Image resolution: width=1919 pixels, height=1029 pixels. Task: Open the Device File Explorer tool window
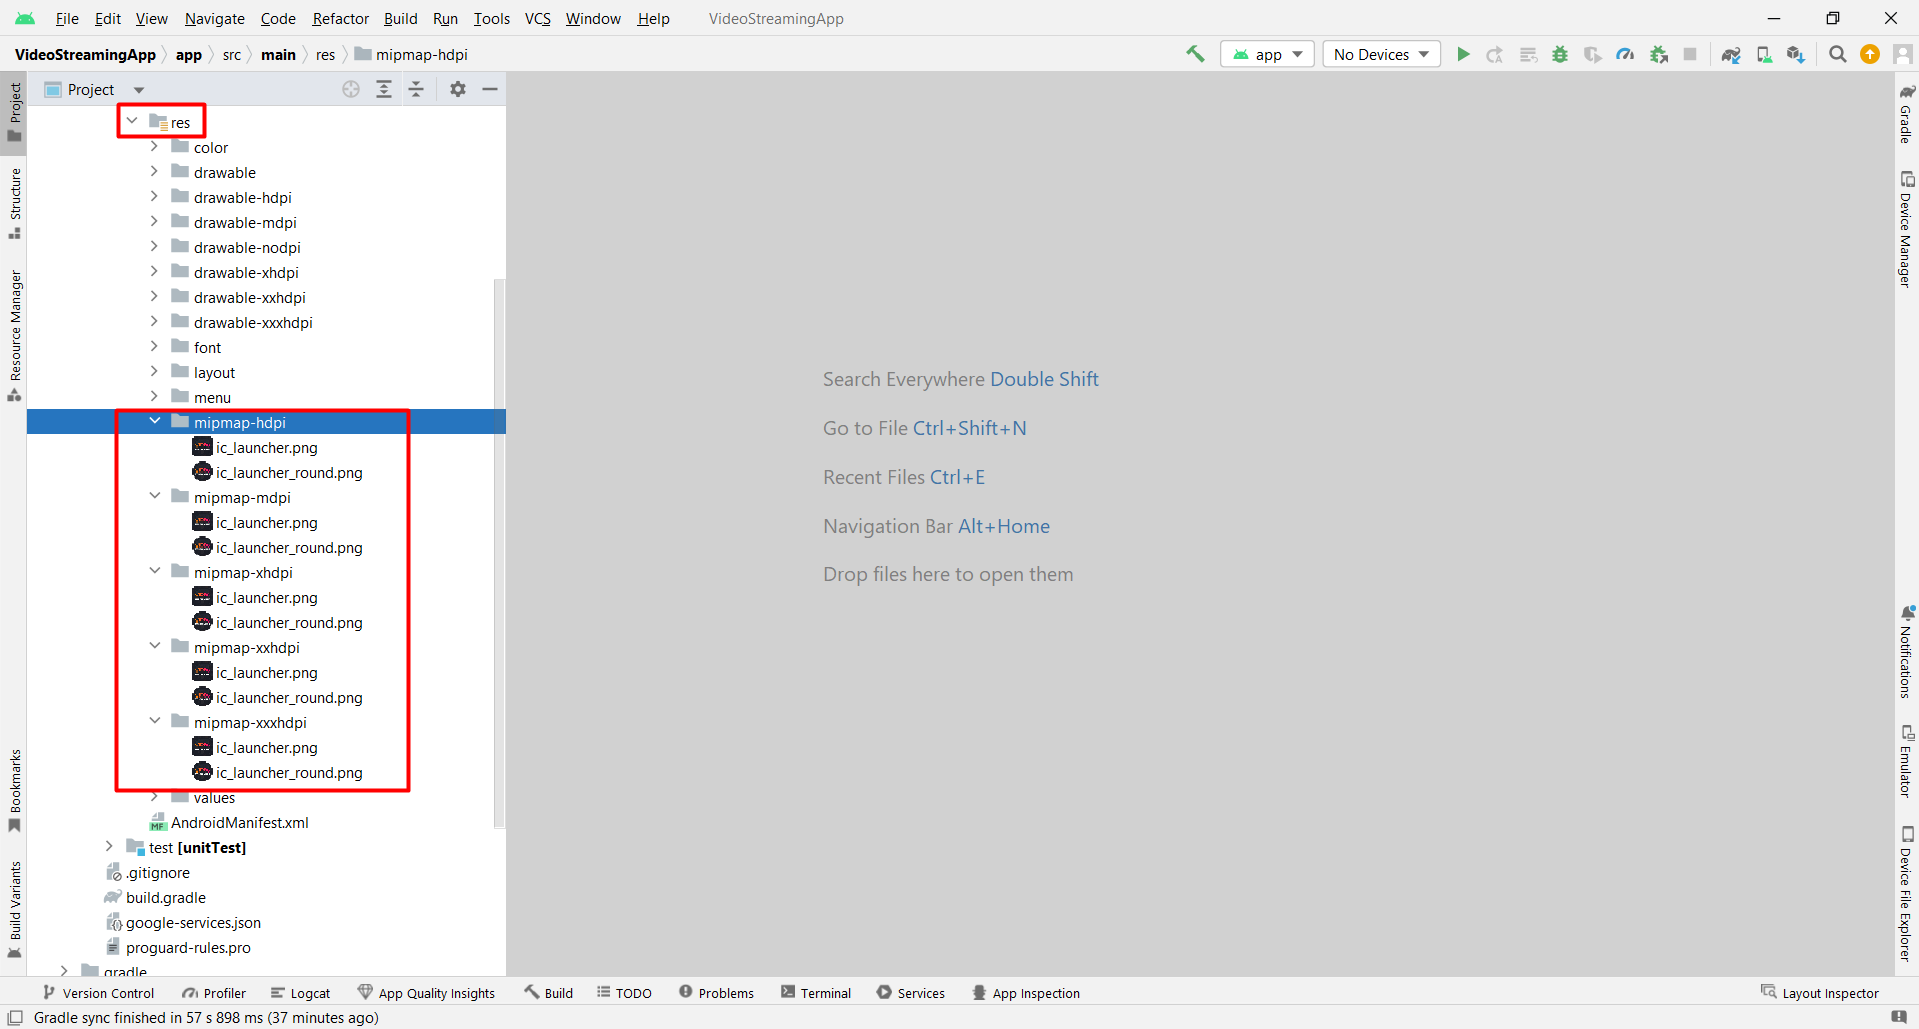click(x=1906, y=894)
